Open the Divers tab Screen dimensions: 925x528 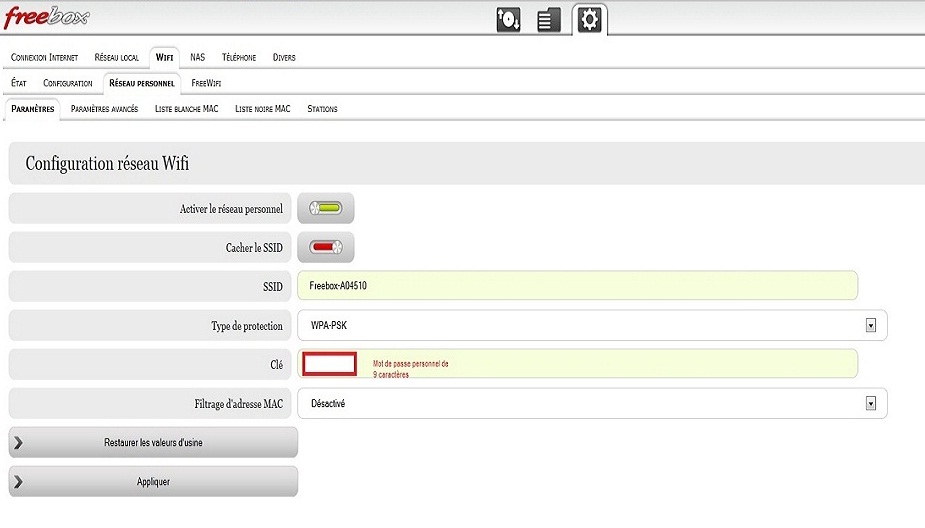284,58
